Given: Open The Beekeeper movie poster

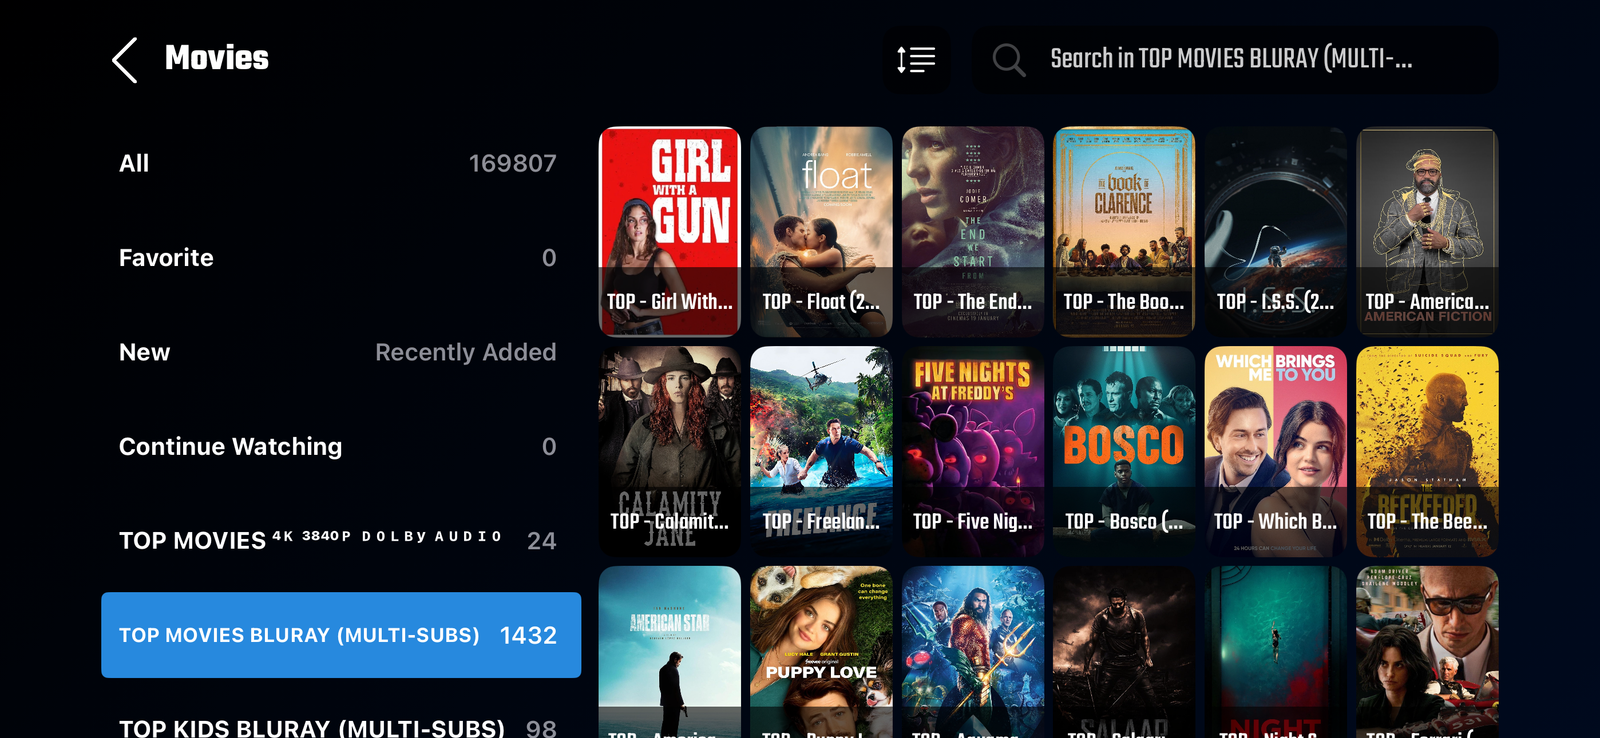Looking at the screenshot, I should [x=1427, y=451].
